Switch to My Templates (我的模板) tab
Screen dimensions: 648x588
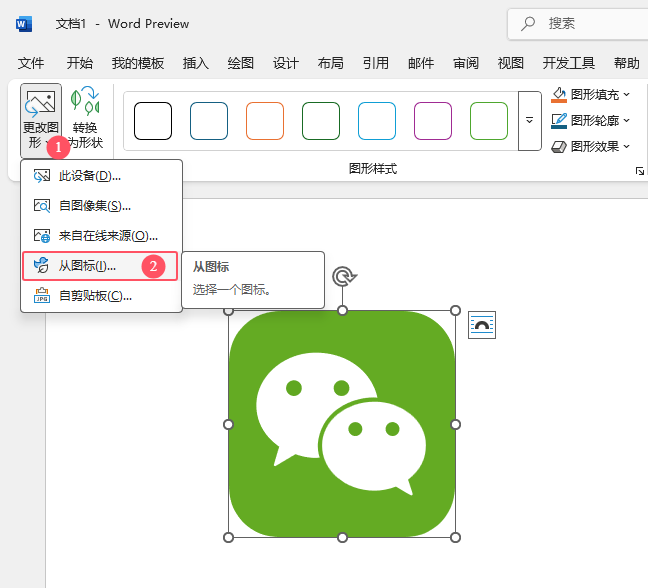(x=138, y=63)
